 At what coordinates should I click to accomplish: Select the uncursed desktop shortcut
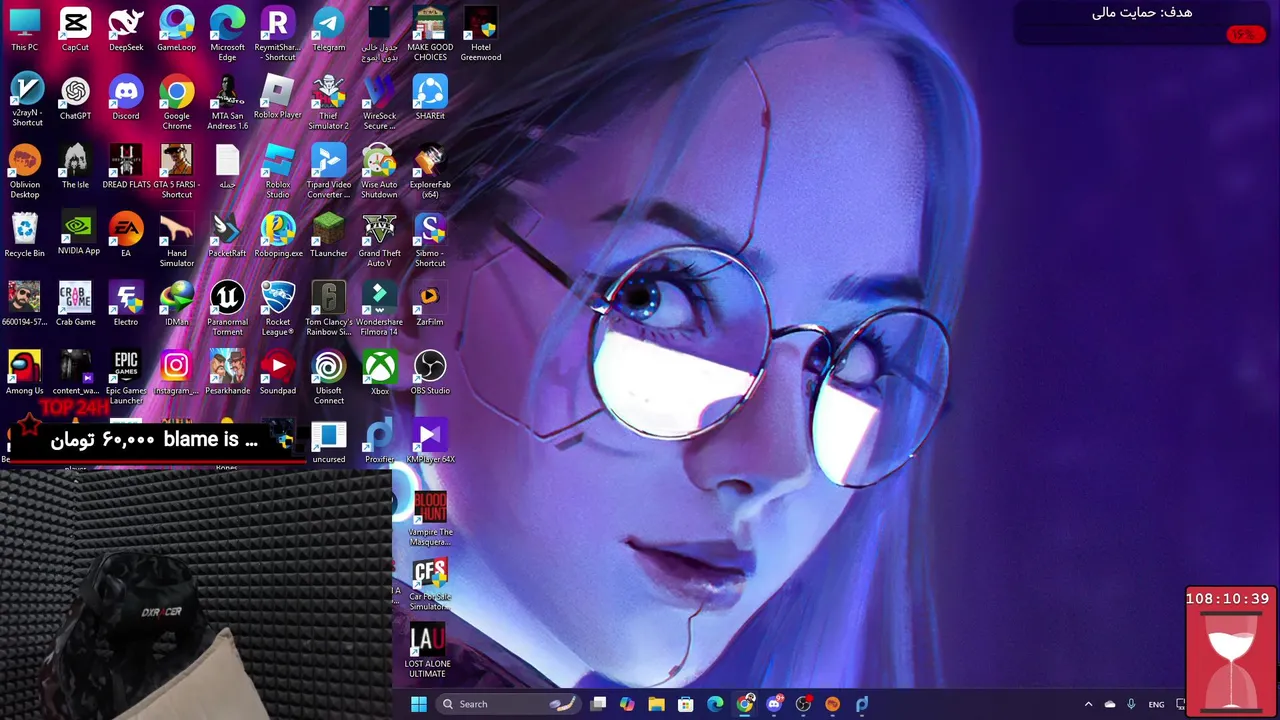pyautogui.click(x=329, y=442)
